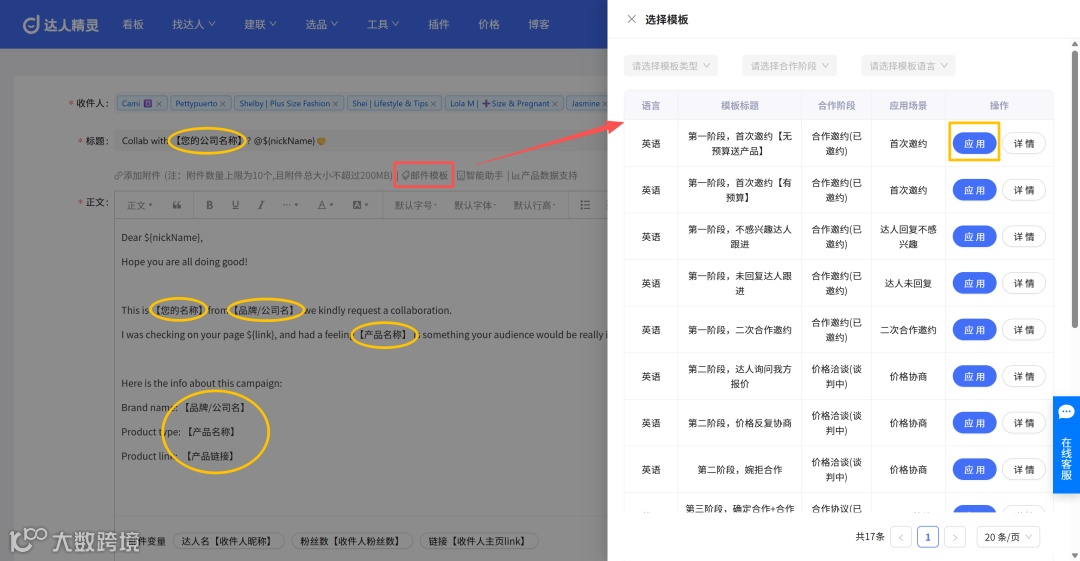Viewport: 1080px width, 561px height.
Task: Toggle bold formatting in the editor
Action: (209, 205)
